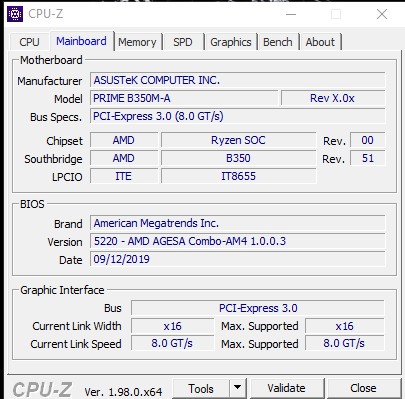Open the Tools dropdown arrow
Viewport: 405px width, 399px height.
point(238,388)
